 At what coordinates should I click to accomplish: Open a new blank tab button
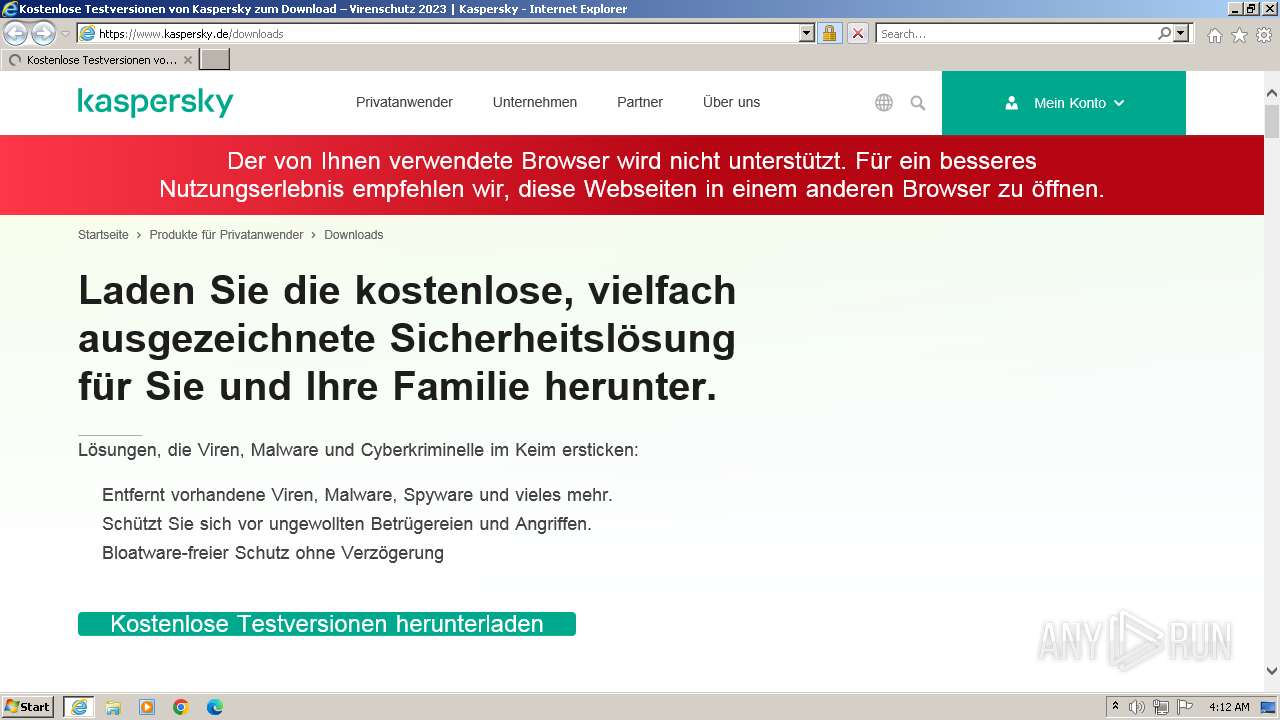click(215, 60)
